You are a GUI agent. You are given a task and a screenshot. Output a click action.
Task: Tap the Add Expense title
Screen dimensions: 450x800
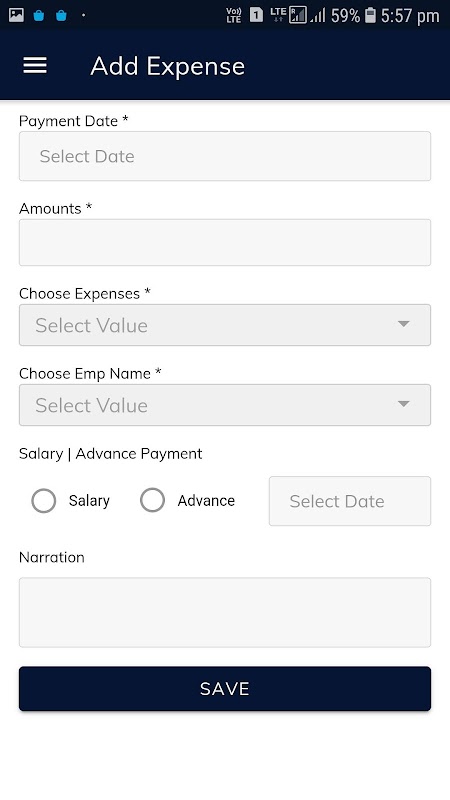[167, 66]
